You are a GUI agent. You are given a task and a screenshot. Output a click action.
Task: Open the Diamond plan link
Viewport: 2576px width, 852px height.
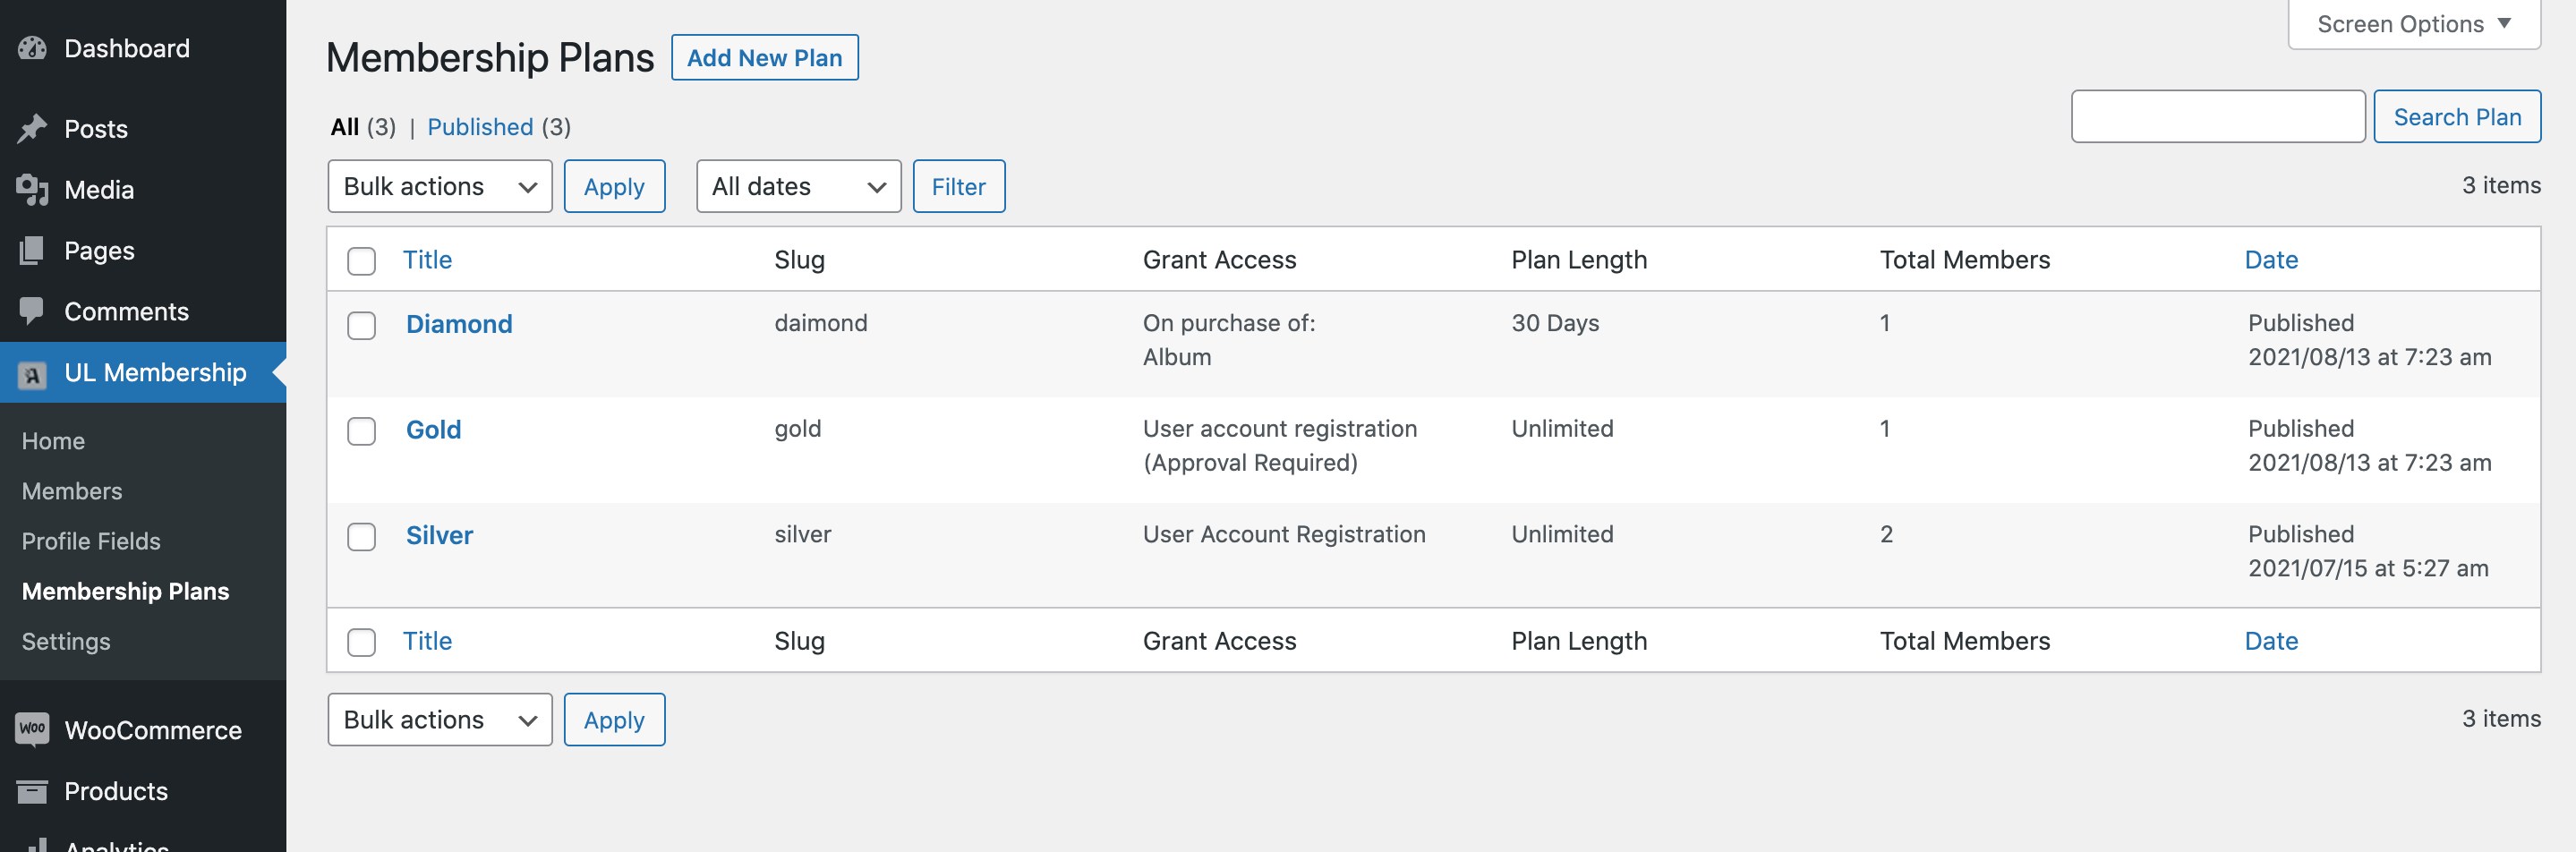point(459,324)
